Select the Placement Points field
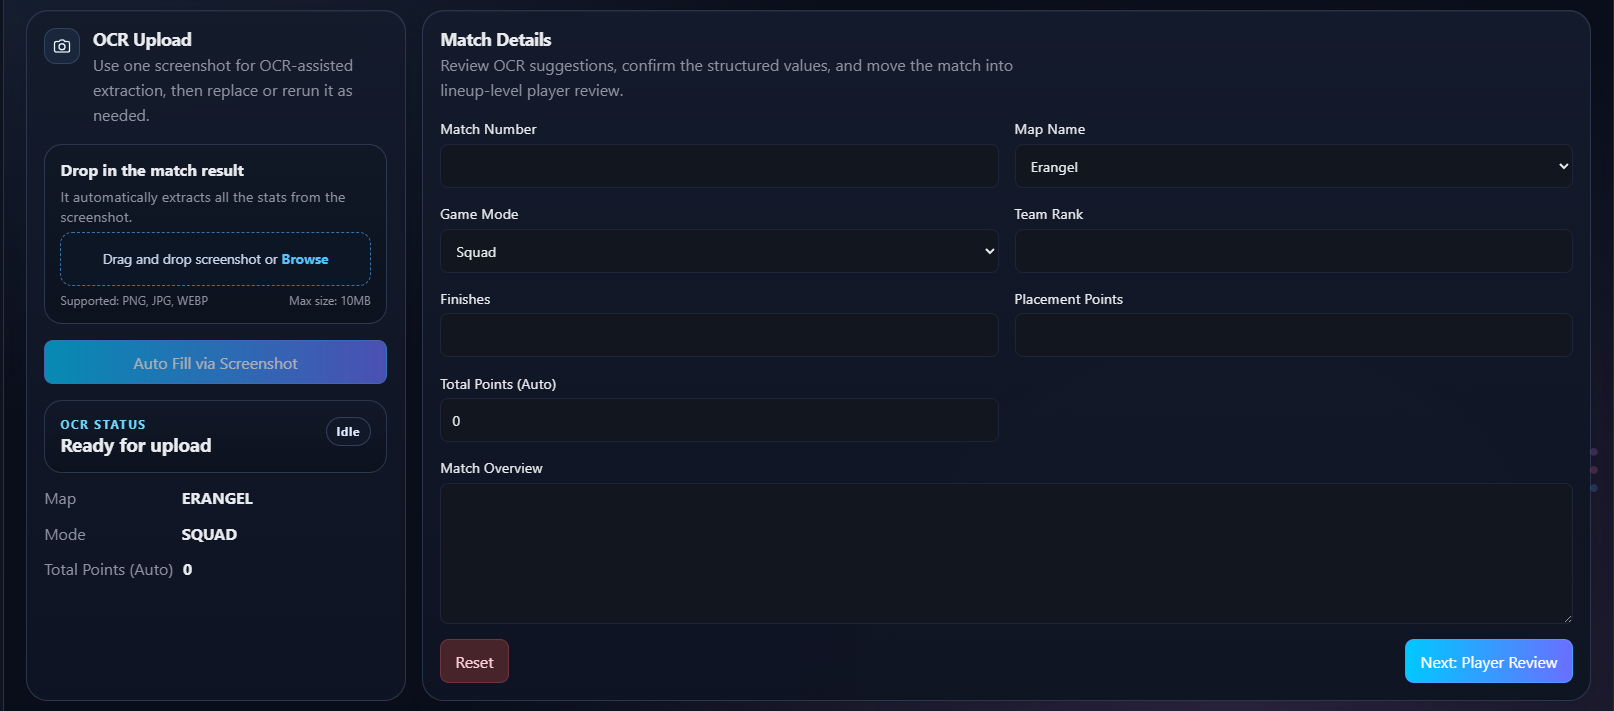 (1293, 335)
